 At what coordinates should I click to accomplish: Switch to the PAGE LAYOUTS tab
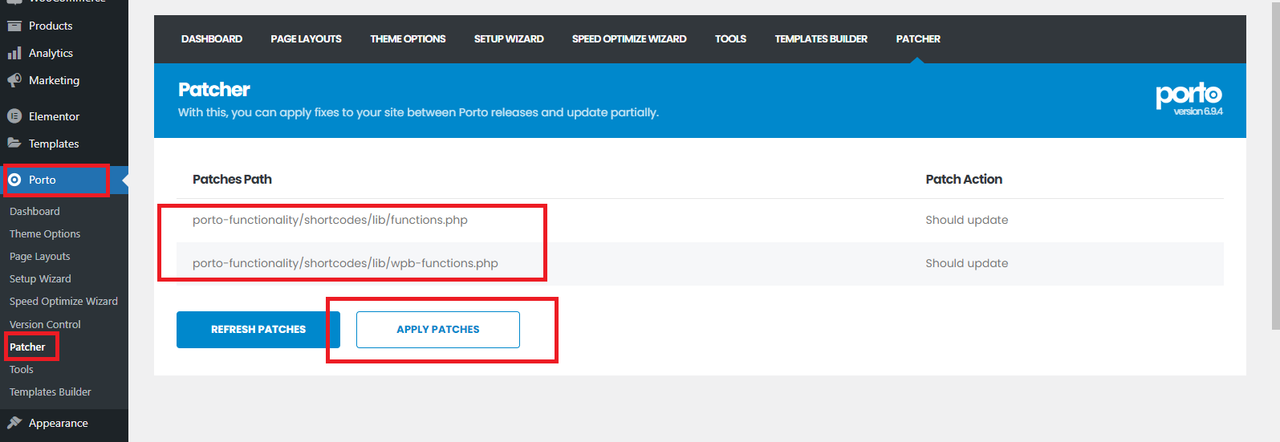(x=306, y=39)
